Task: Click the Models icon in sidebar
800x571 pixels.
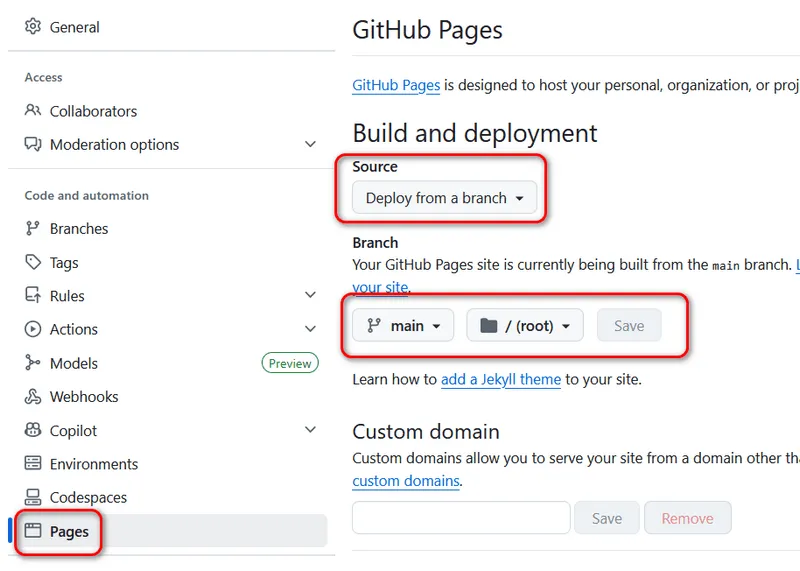Action: point(33,363)
